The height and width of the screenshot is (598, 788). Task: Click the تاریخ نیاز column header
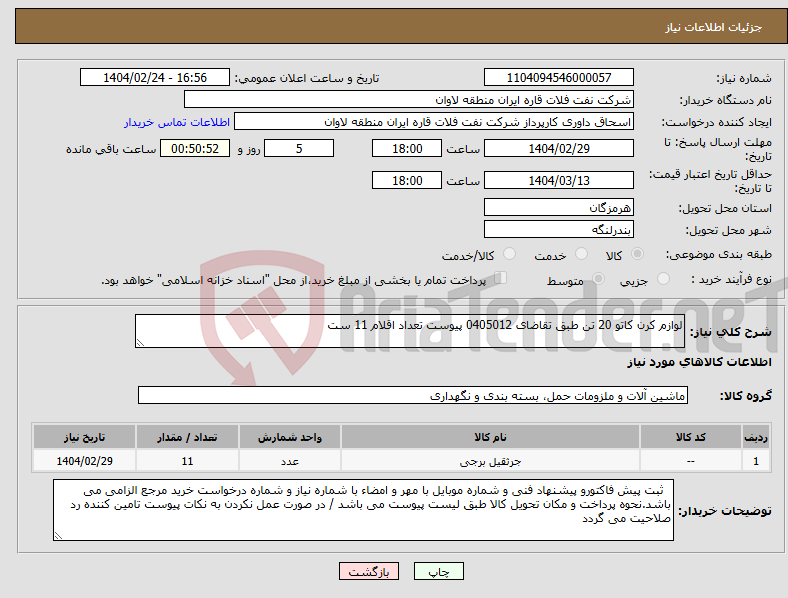click(x=84, y=437)
